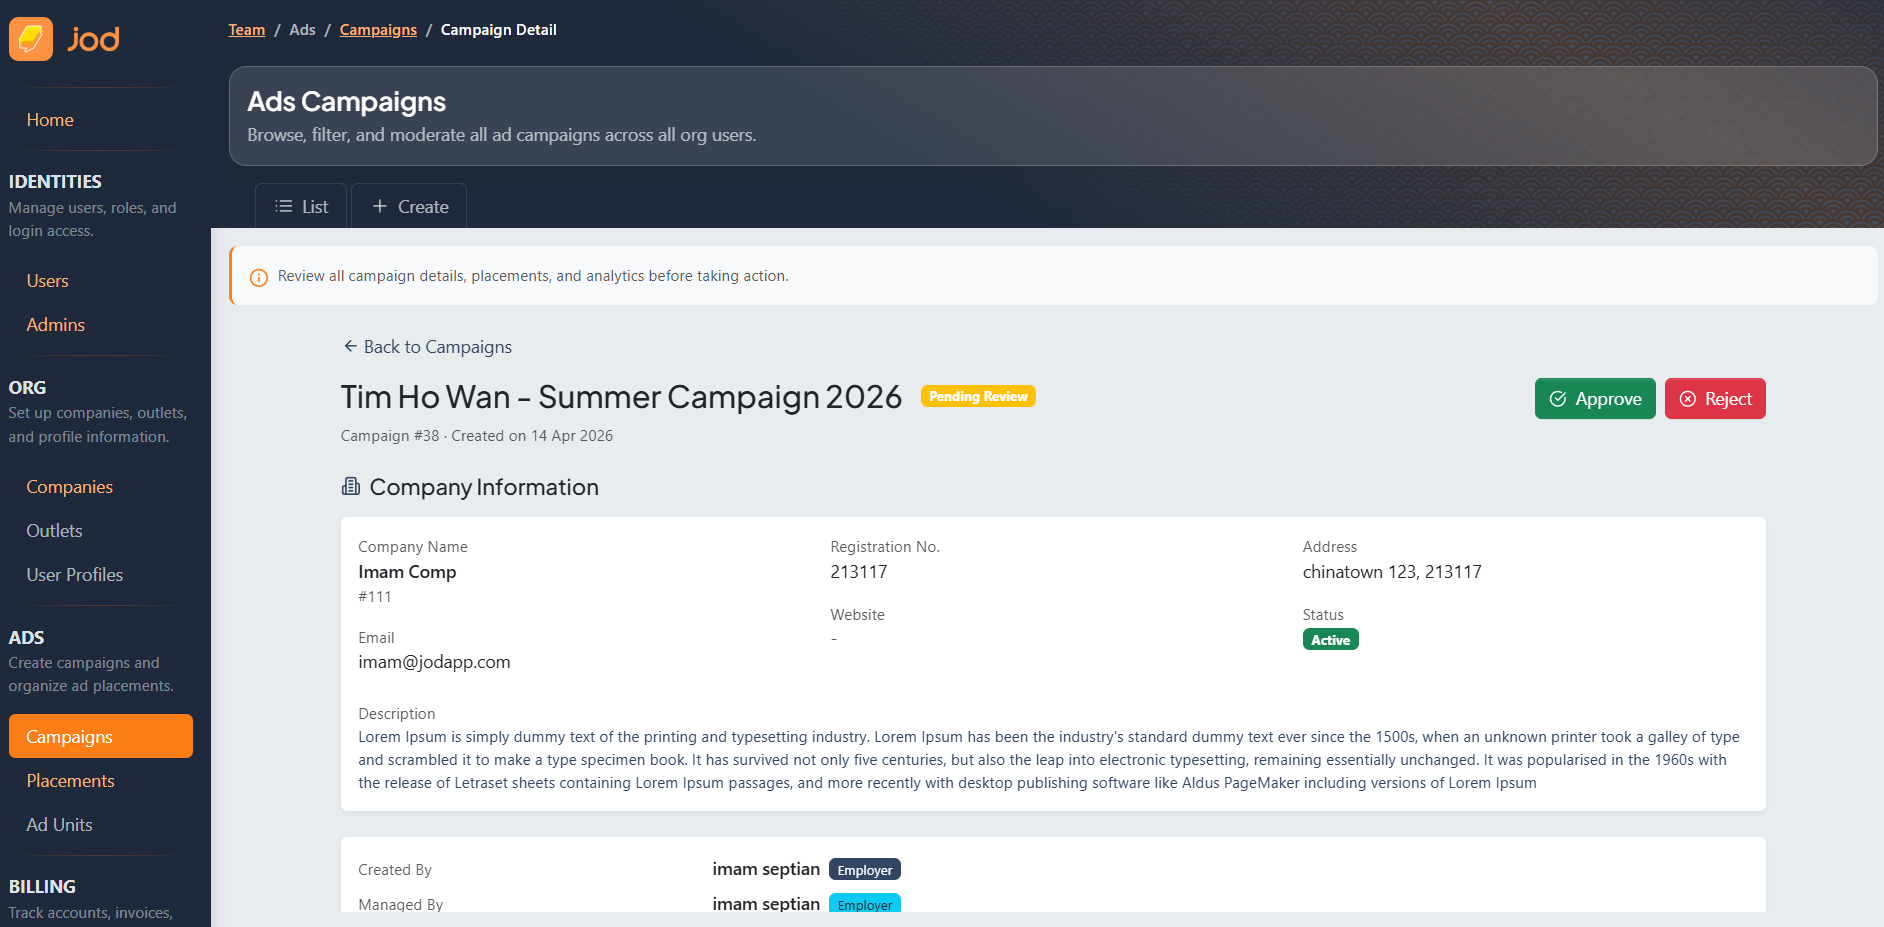This screenshot has width=1884, height=927.
Task: Click the cross icon in the Reject button
Action: point(1688,399)
